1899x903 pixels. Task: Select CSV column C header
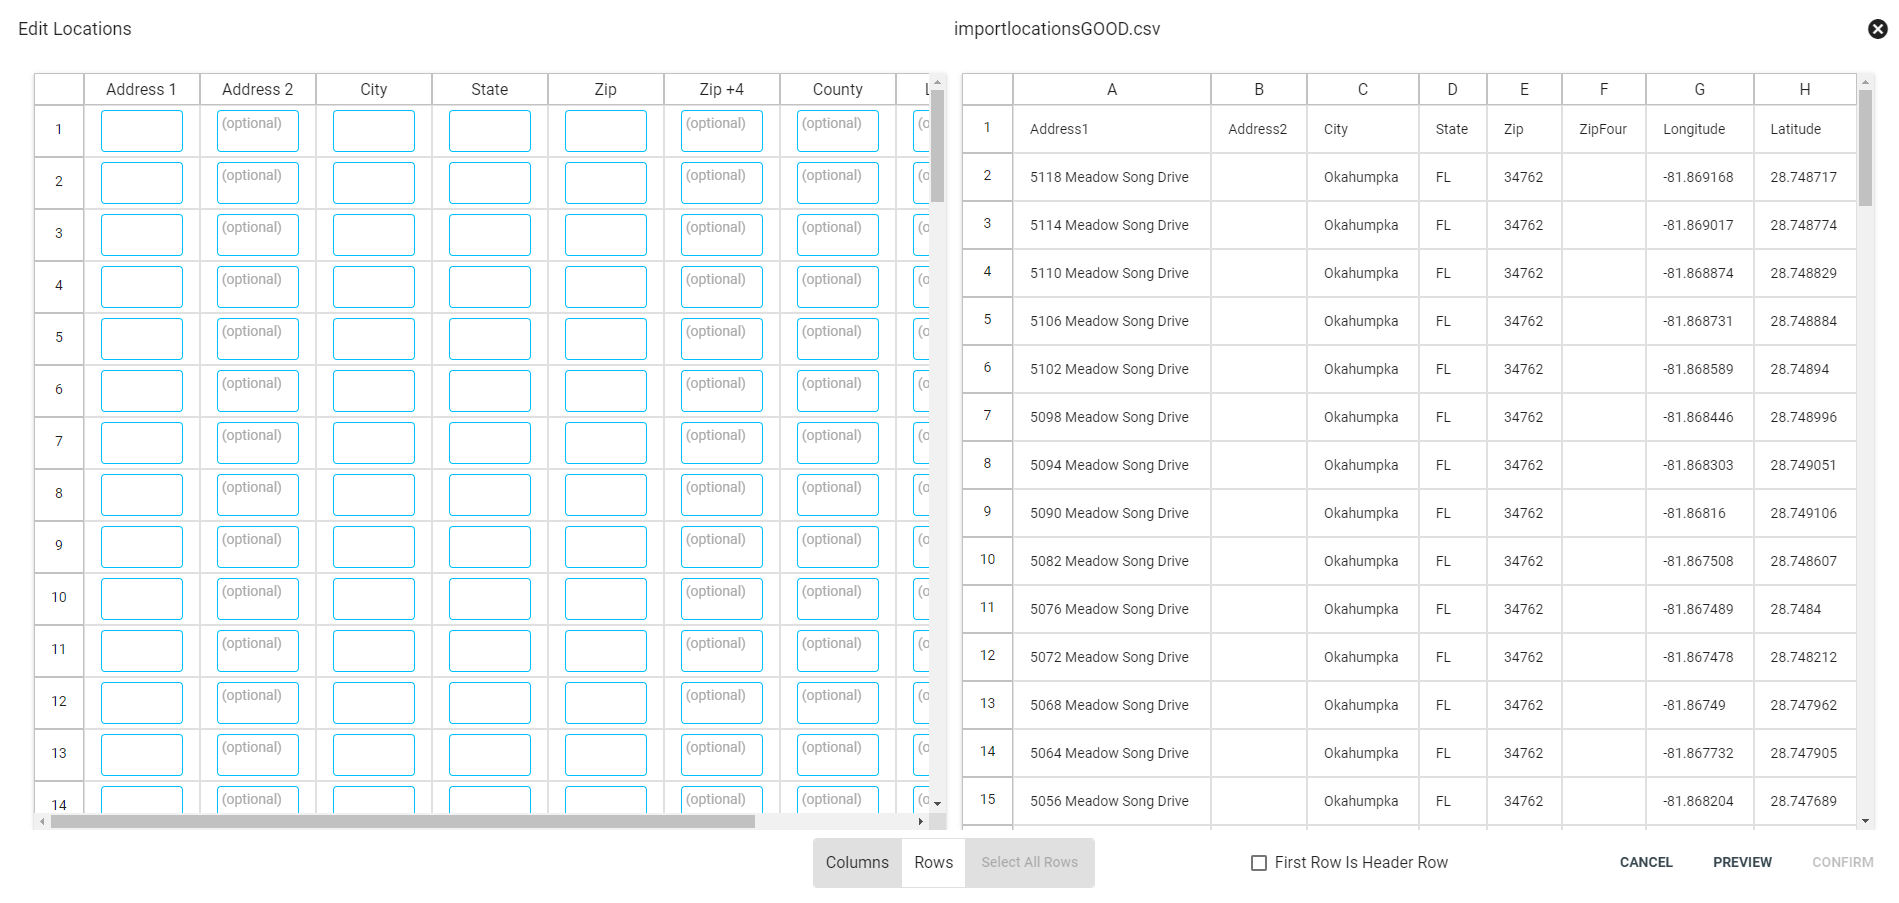1362,89
